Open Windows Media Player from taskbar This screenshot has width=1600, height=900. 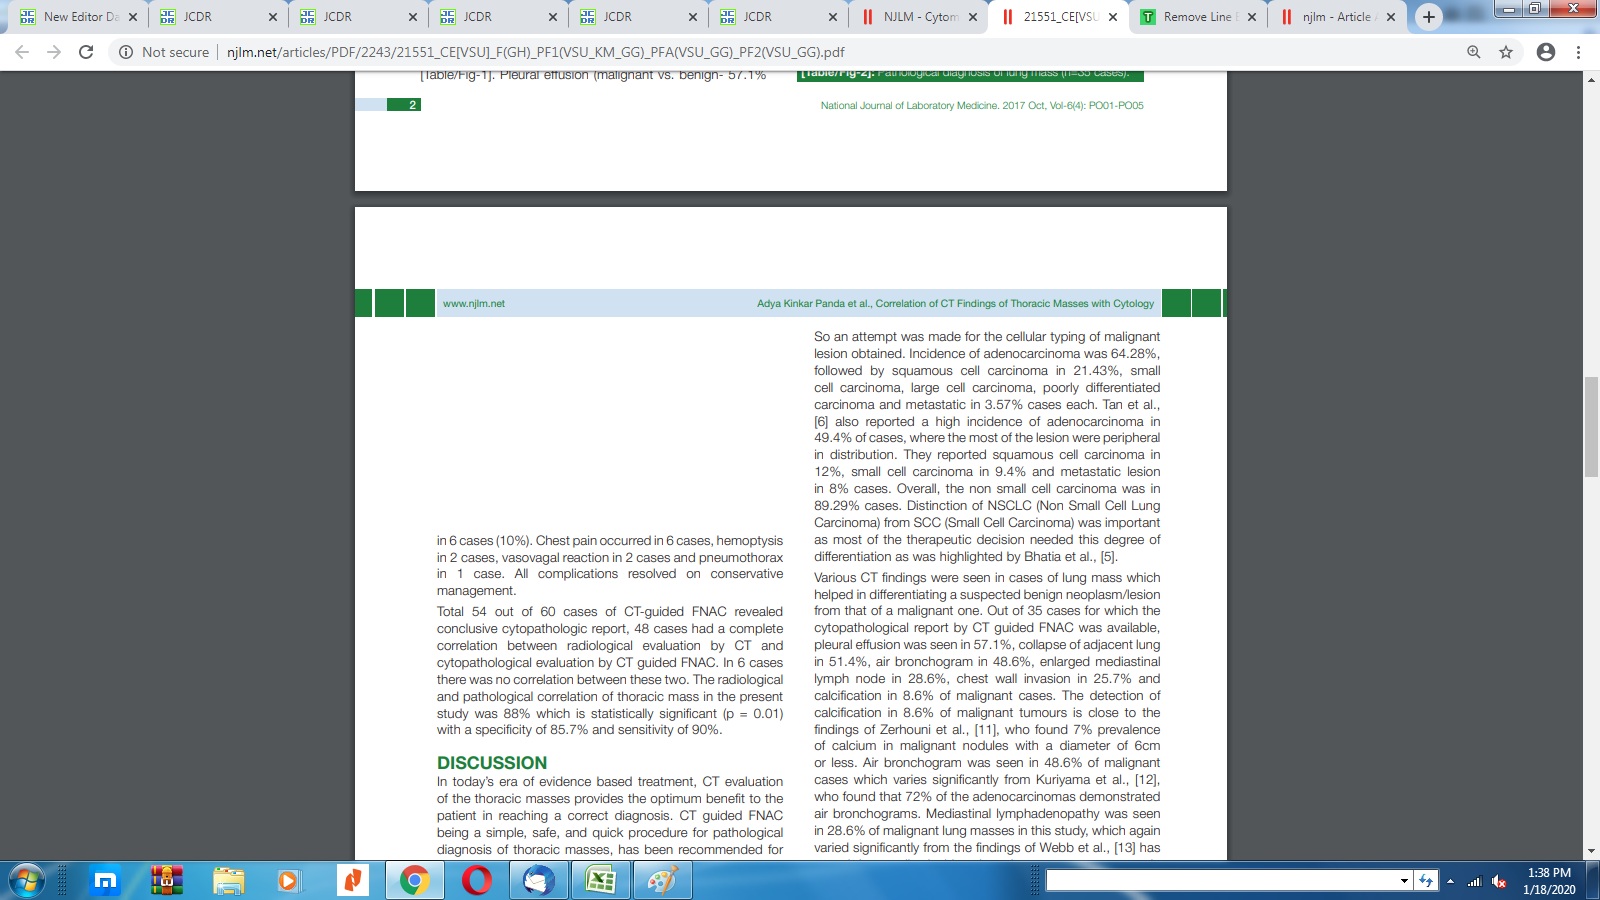pyautogui.click(x=289, y=881)
